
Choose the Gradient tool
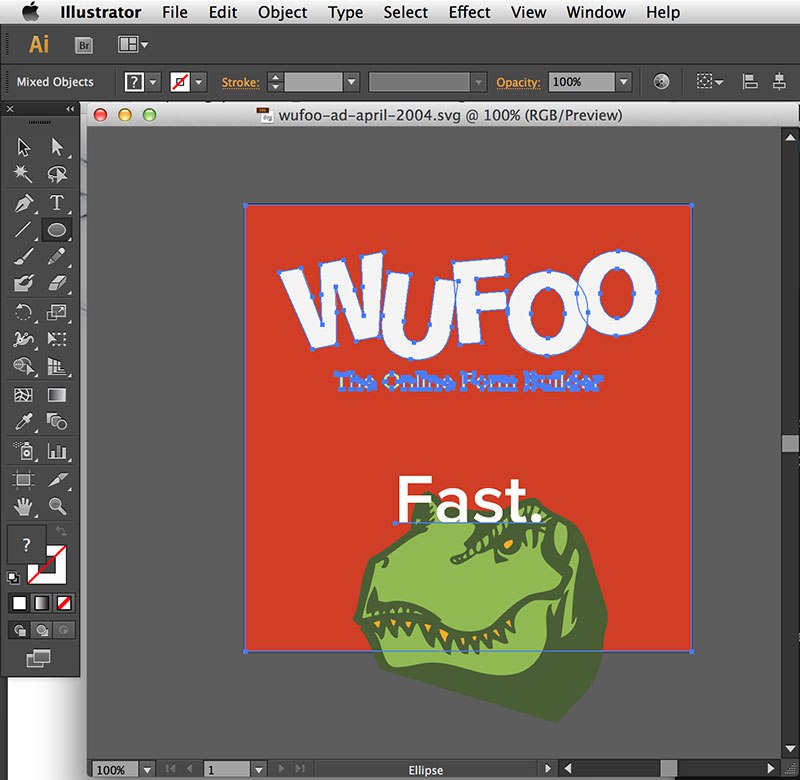coord(57,395)
